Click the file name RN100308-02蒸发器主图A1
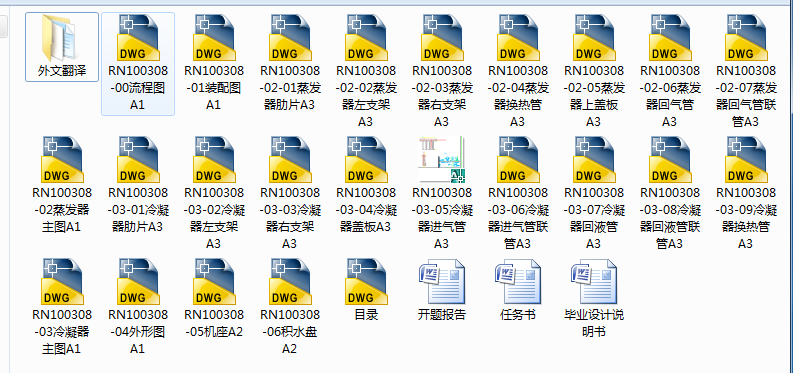793x373 pixels. [62, 210]
